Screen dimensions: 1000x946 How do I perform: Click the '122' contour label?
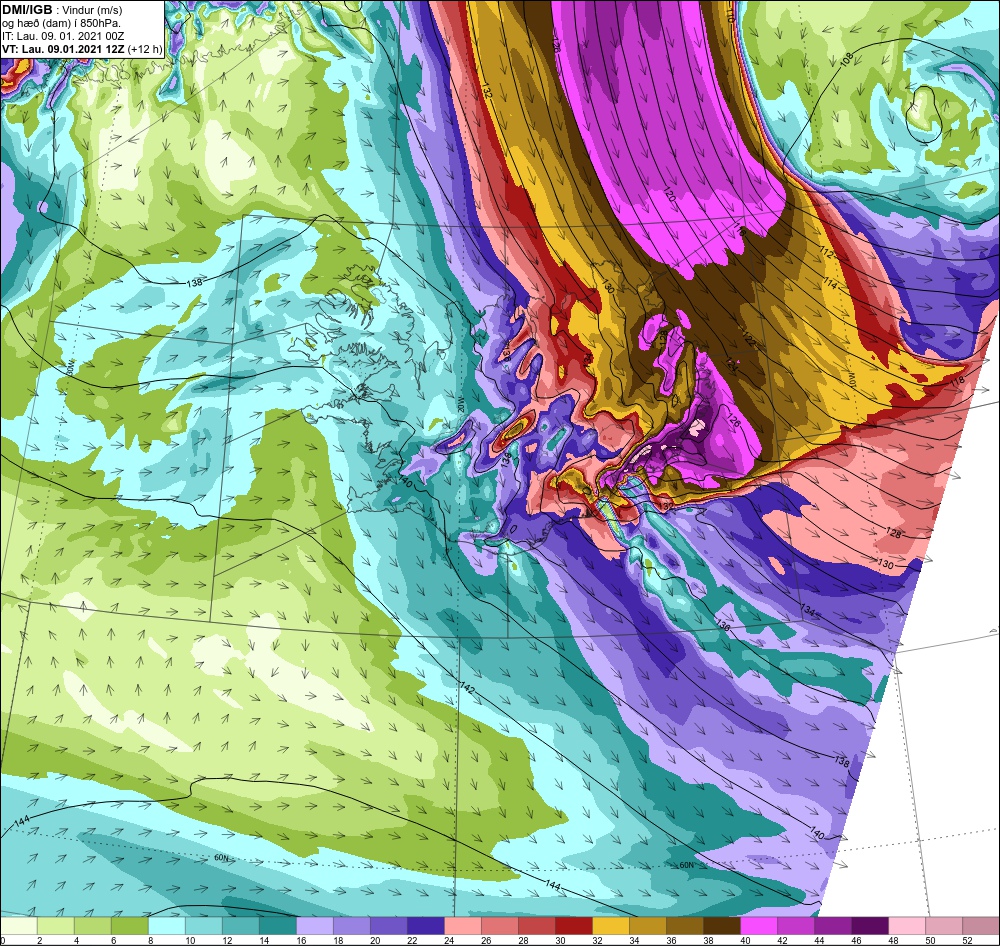[748, 341]
